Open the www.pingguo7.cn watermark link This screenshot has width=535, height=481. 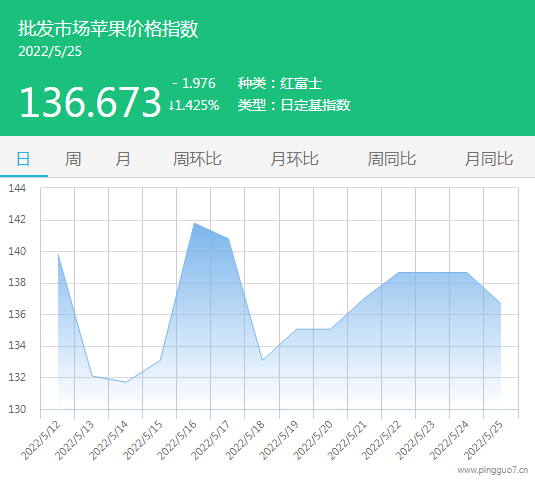point(493,470)
